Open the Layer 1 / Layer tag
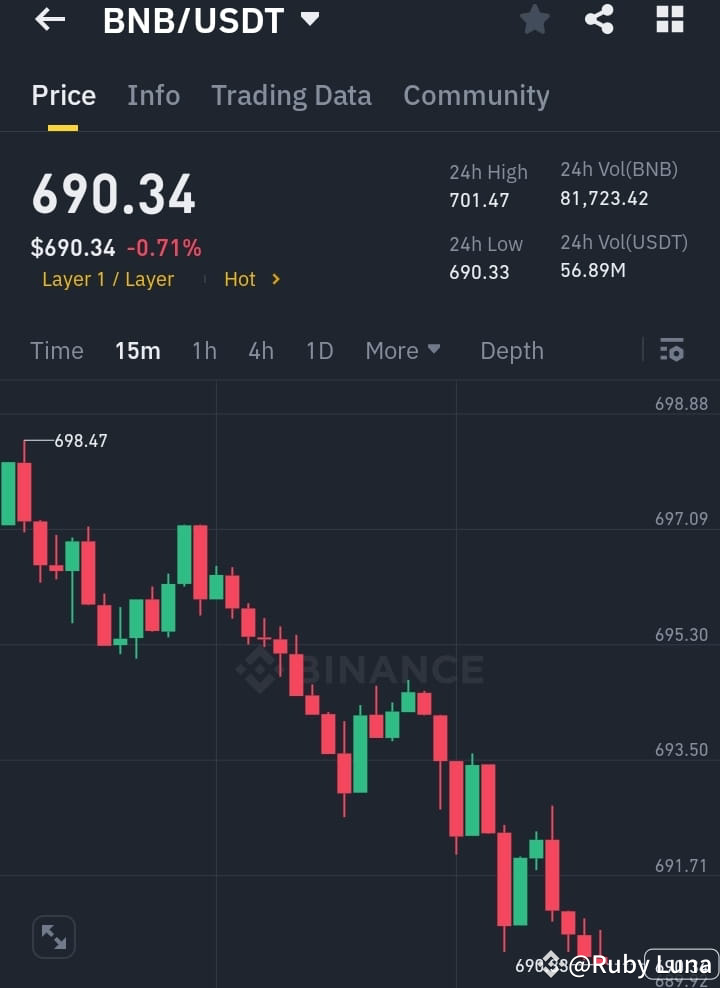The width and height of the screenshot is (720, 988). click(108, 279)
